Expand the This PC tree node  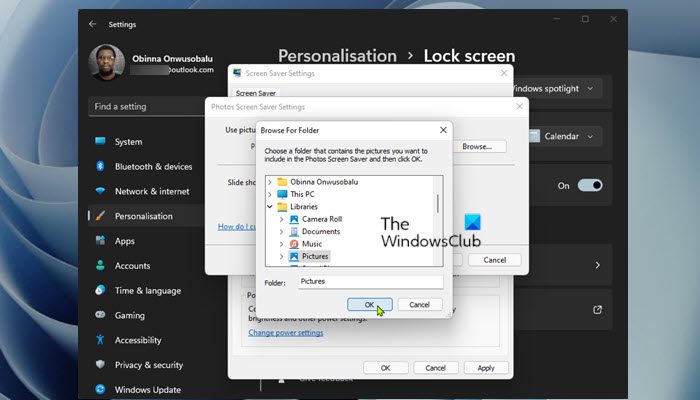[x=270, y=194]
